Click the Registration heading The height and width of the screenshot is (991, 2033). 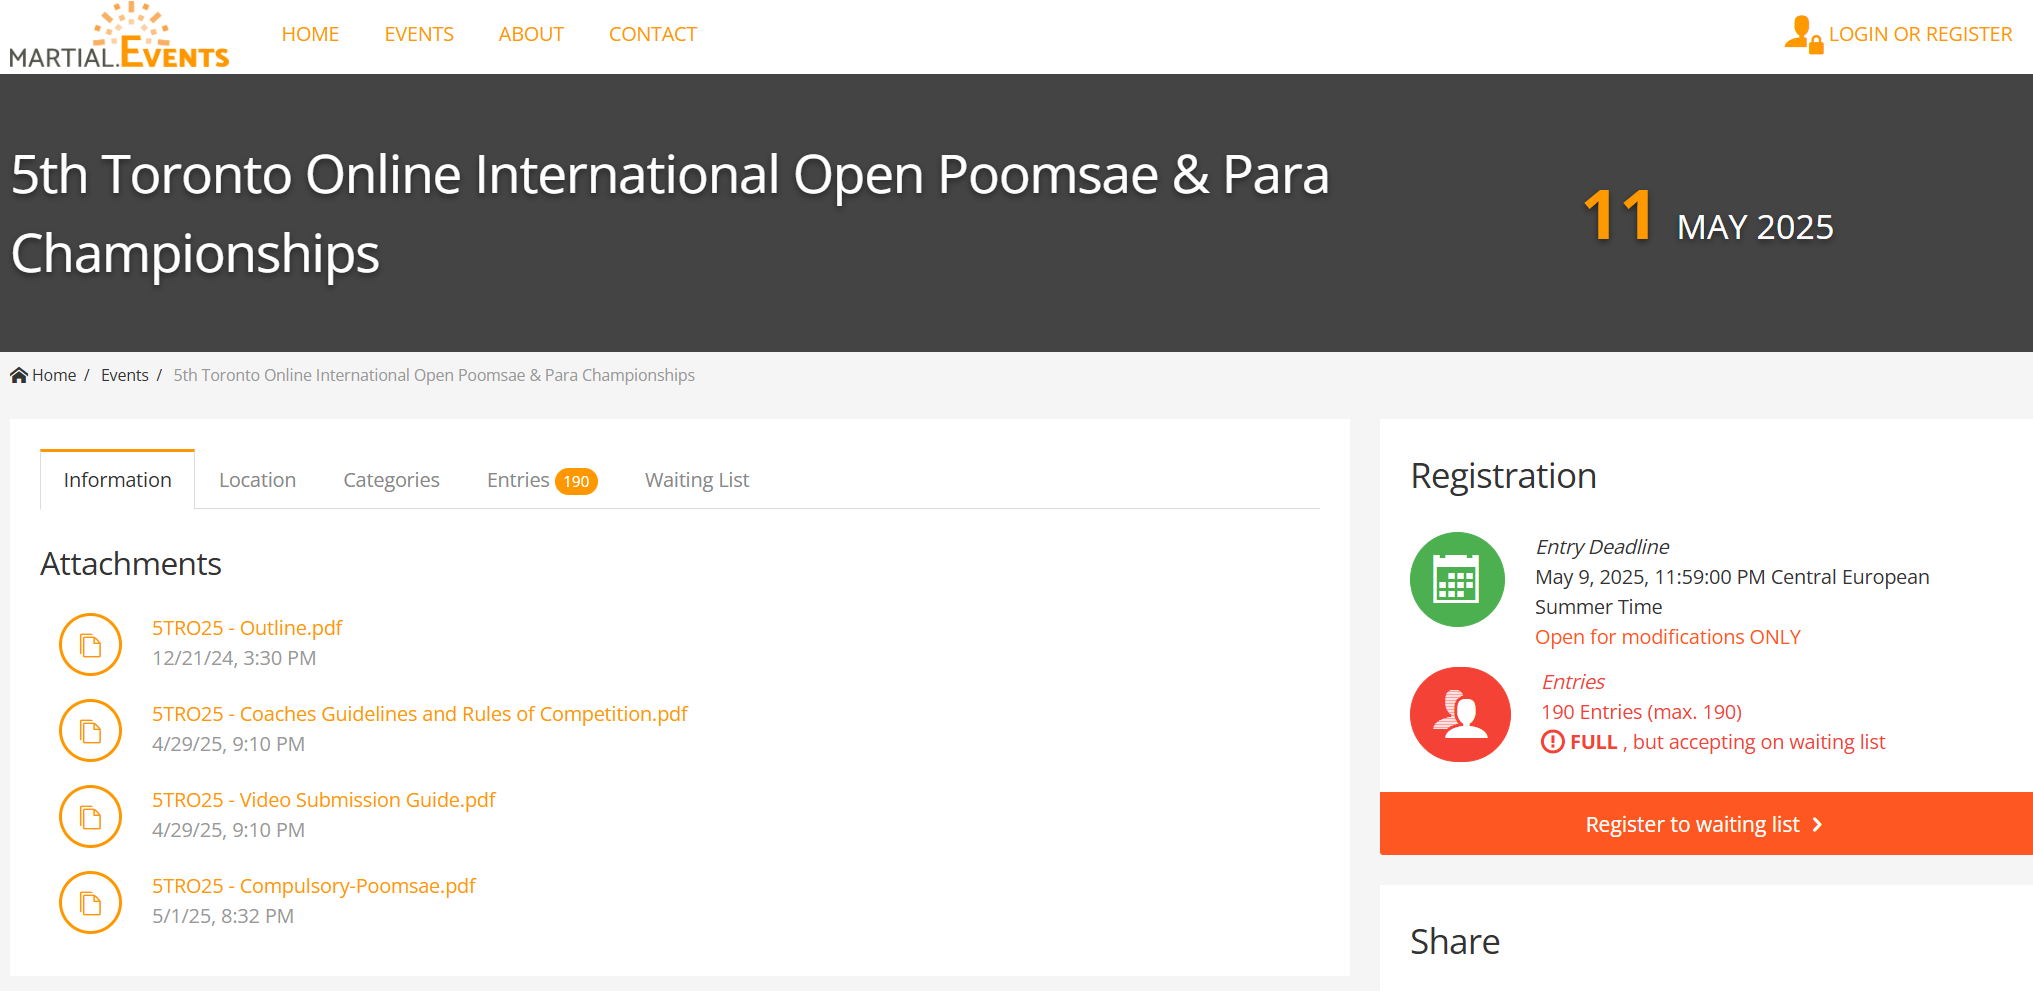click(x=1503, y=476)
